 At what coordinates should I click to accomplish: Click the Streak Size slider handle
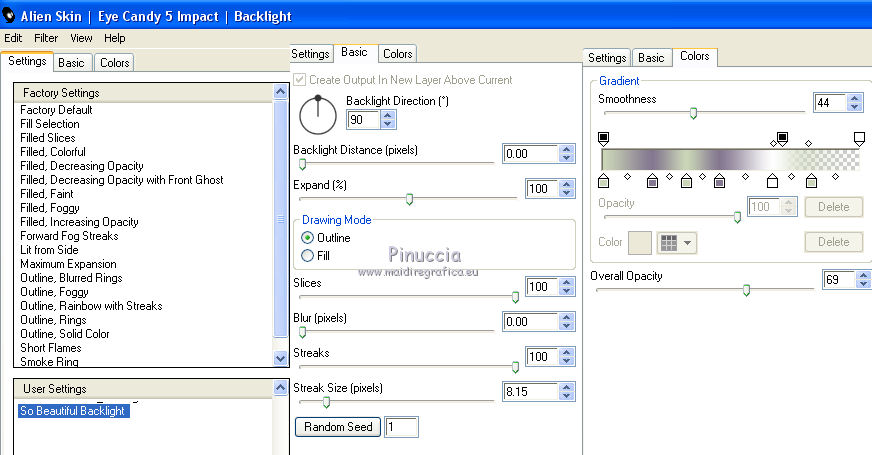(326, 402)
